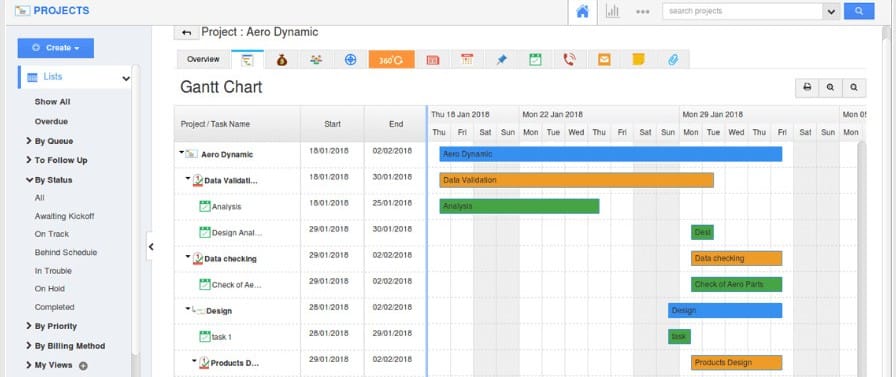The width and height of the screenshot is (896, 377).
Task: Select the Behind Schedule status filter
Action: [66, 252]
